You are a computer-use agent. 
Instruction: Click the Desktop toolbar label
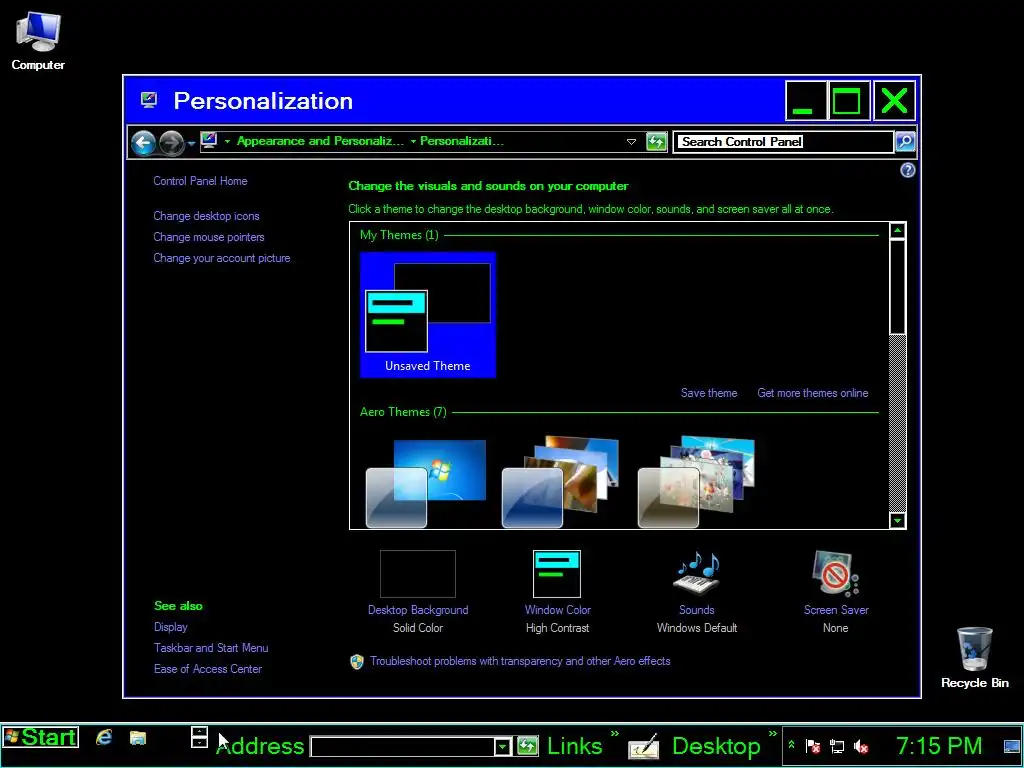coord(716,746)
